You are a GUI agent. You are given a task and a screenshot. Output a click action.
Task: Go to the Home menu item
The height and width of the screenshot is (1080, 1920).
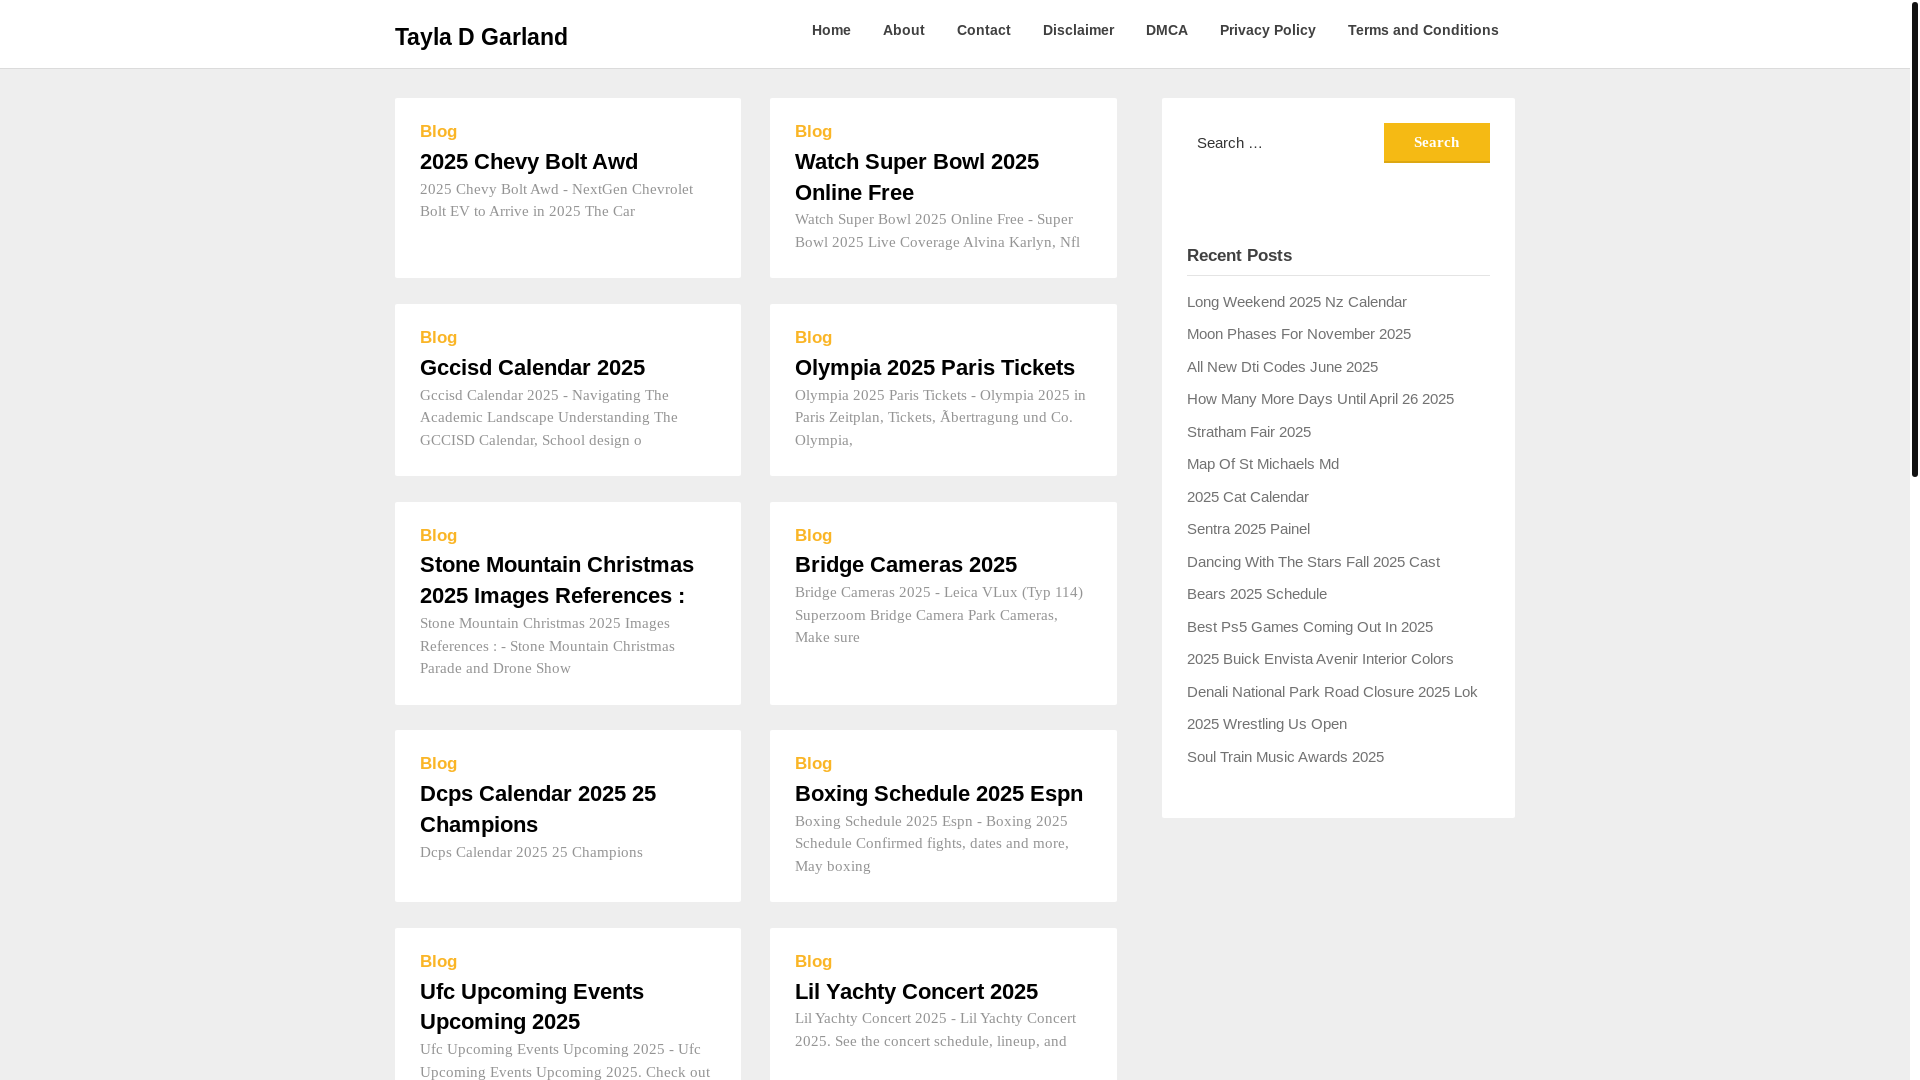coord(831,30)
